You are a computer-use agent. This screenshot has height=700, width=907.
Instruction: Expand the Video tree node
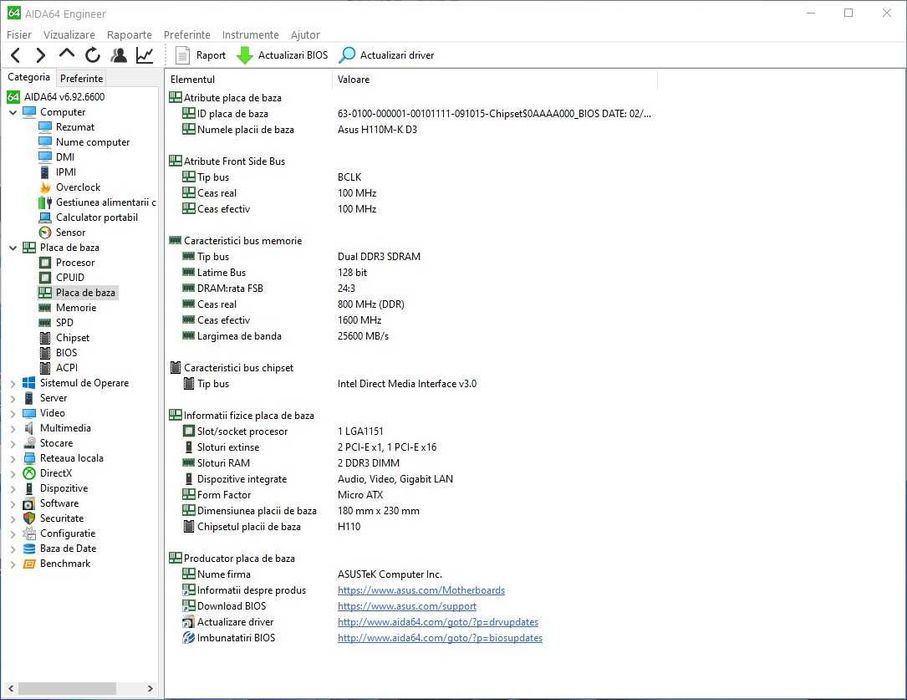[13, 413]
